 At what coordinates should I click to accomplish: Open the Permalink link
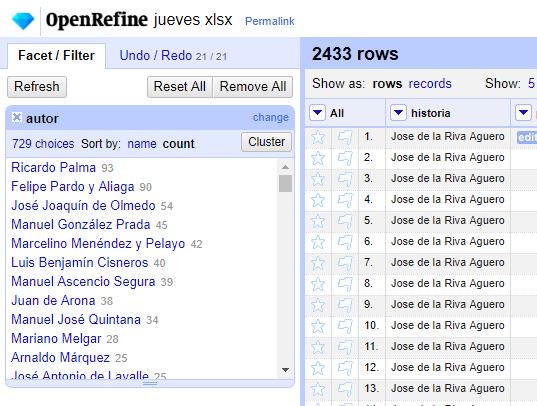[270, 21]
